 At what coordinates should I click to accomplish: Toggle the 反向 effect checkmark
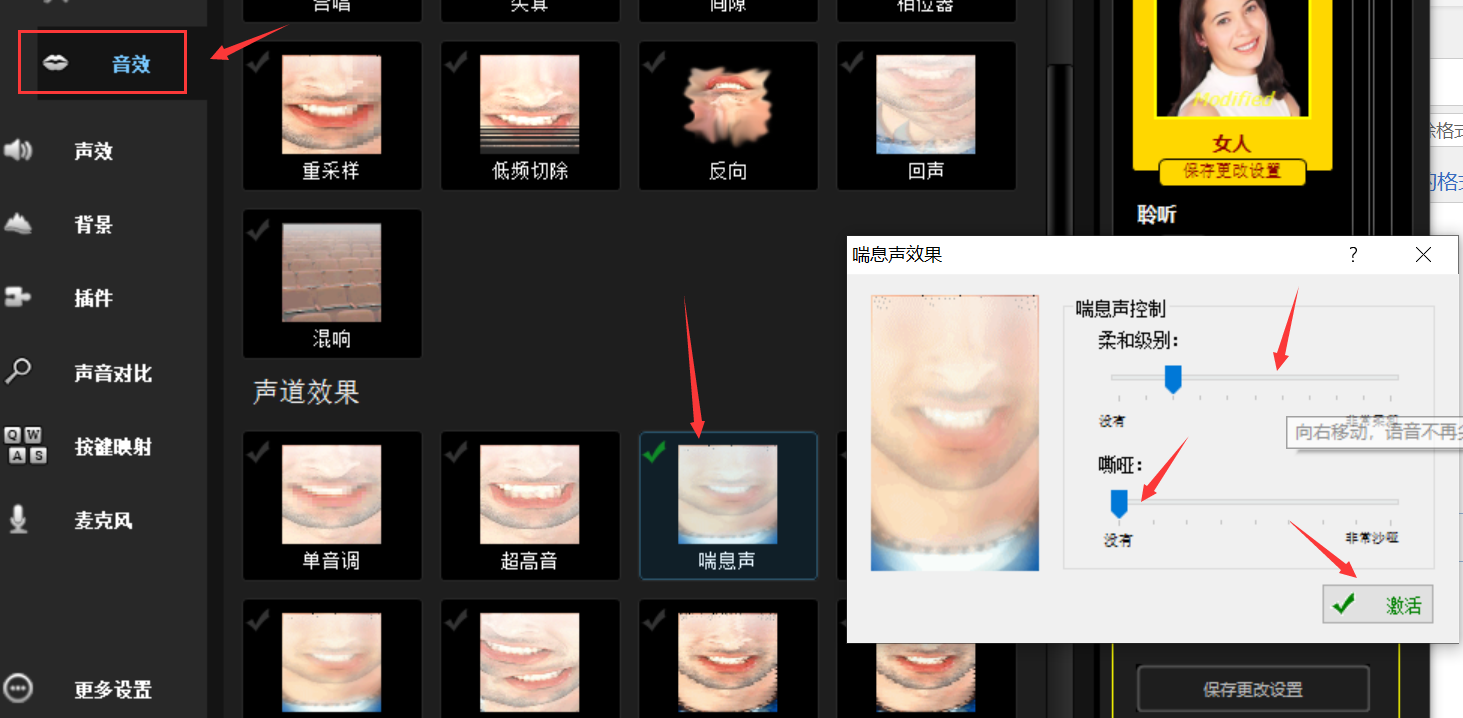[x=654, y=62]
